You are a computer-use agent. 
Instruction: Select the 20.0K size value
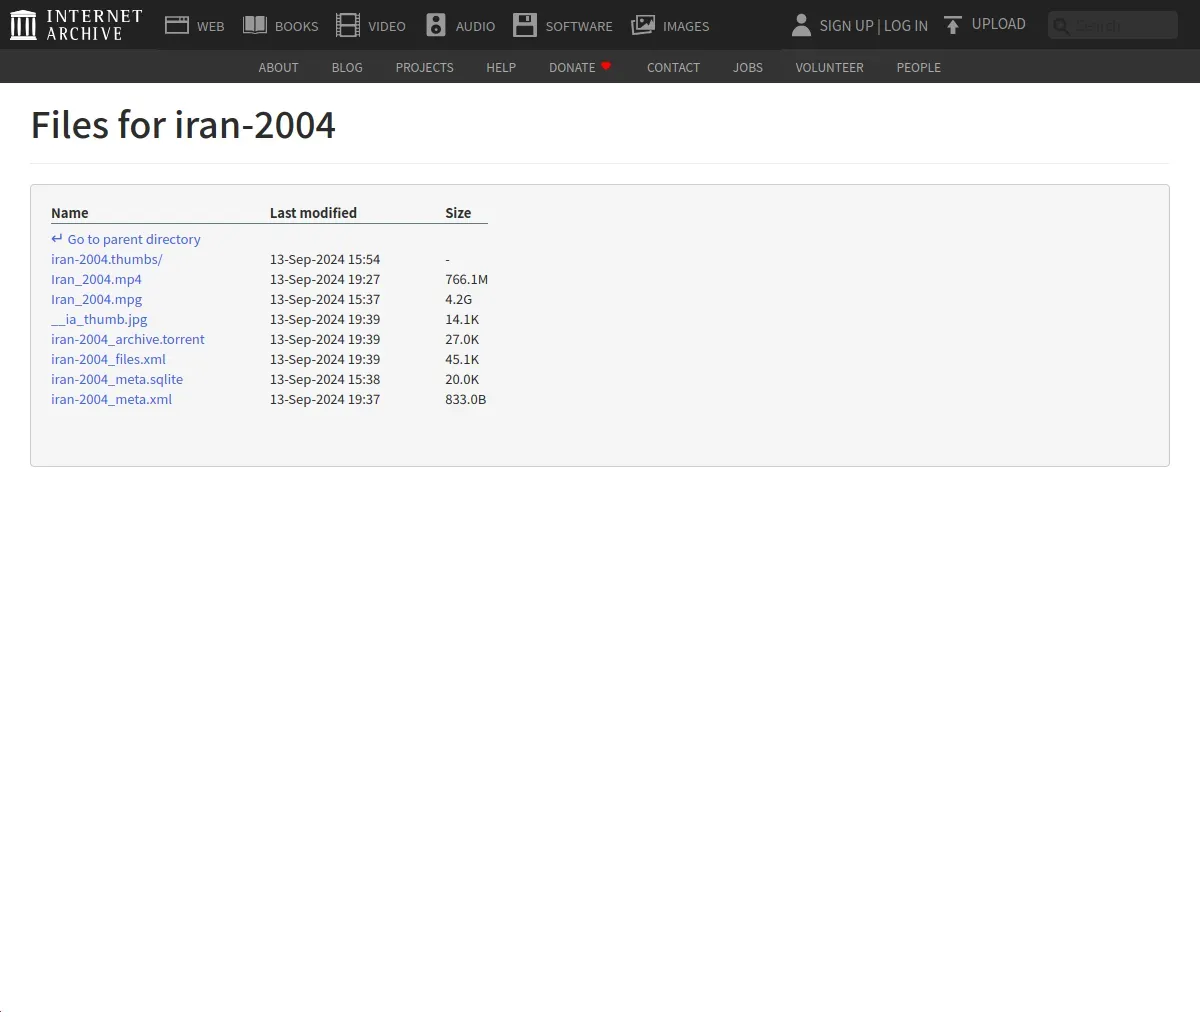pos(462,379)
